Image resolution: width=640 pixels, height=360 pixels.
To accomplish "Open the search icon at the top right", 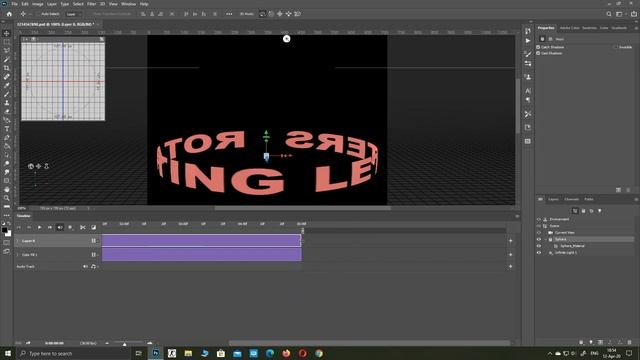I will tap(609, 14).
